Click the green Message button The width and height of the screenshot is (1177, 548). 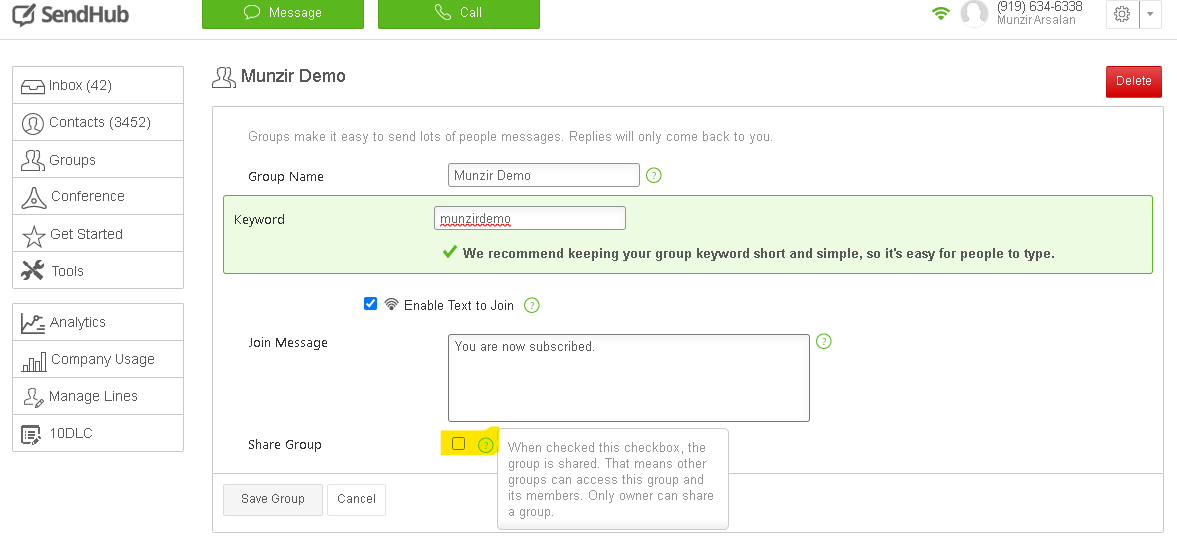(x=283, y=13)
